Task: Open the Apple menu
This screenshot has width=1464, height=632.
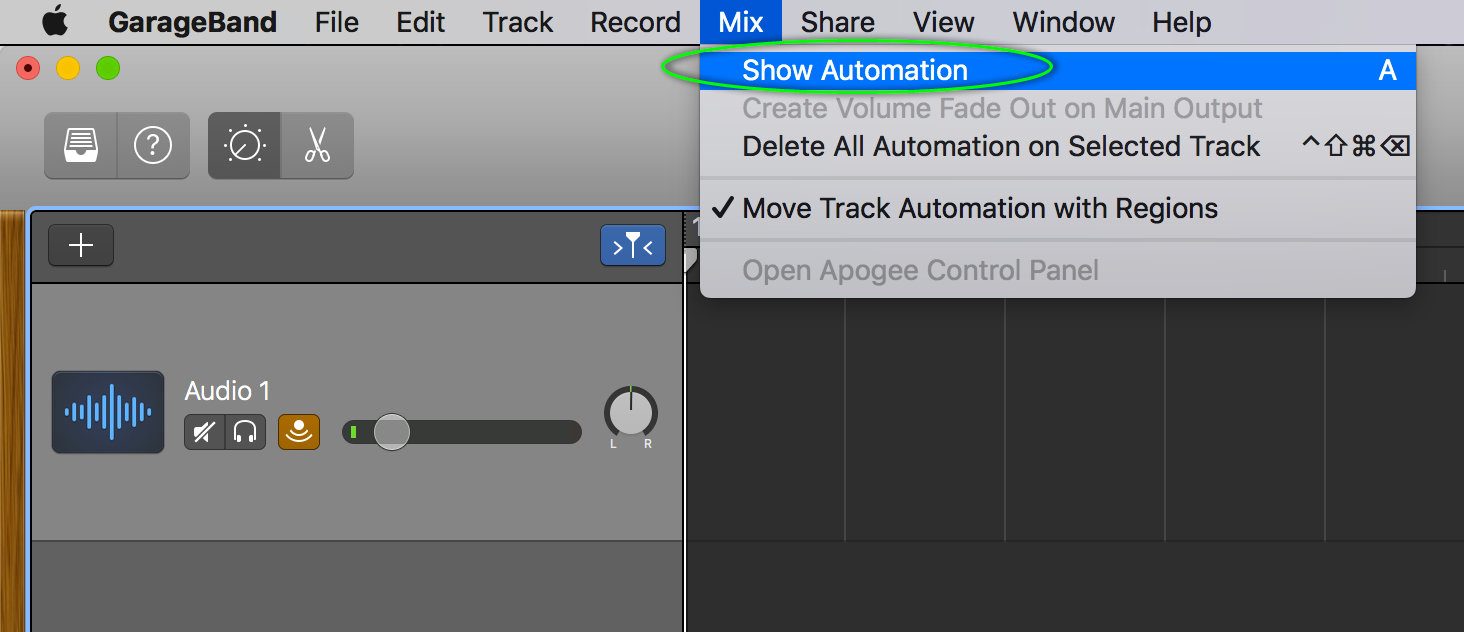Action: pos(54,21)
